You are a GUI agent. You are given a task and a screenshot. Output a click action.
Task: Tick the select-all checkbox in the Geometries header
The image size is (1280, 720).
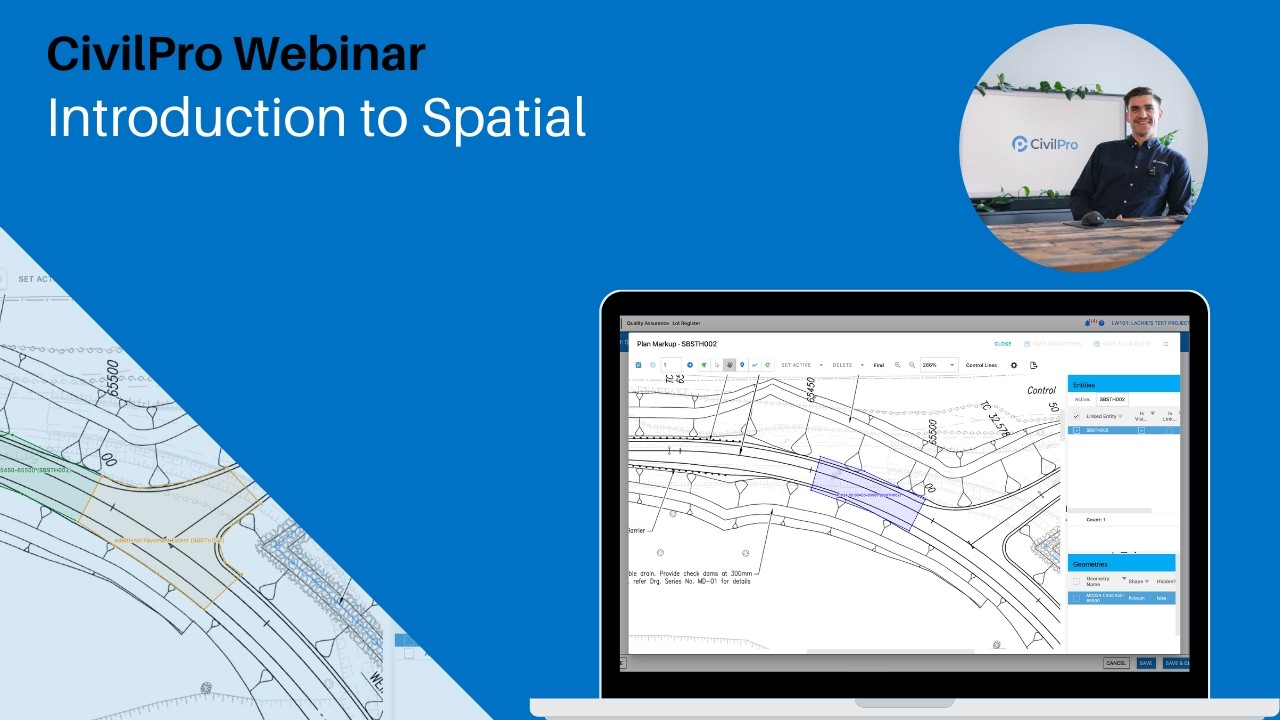[1076, 581]
